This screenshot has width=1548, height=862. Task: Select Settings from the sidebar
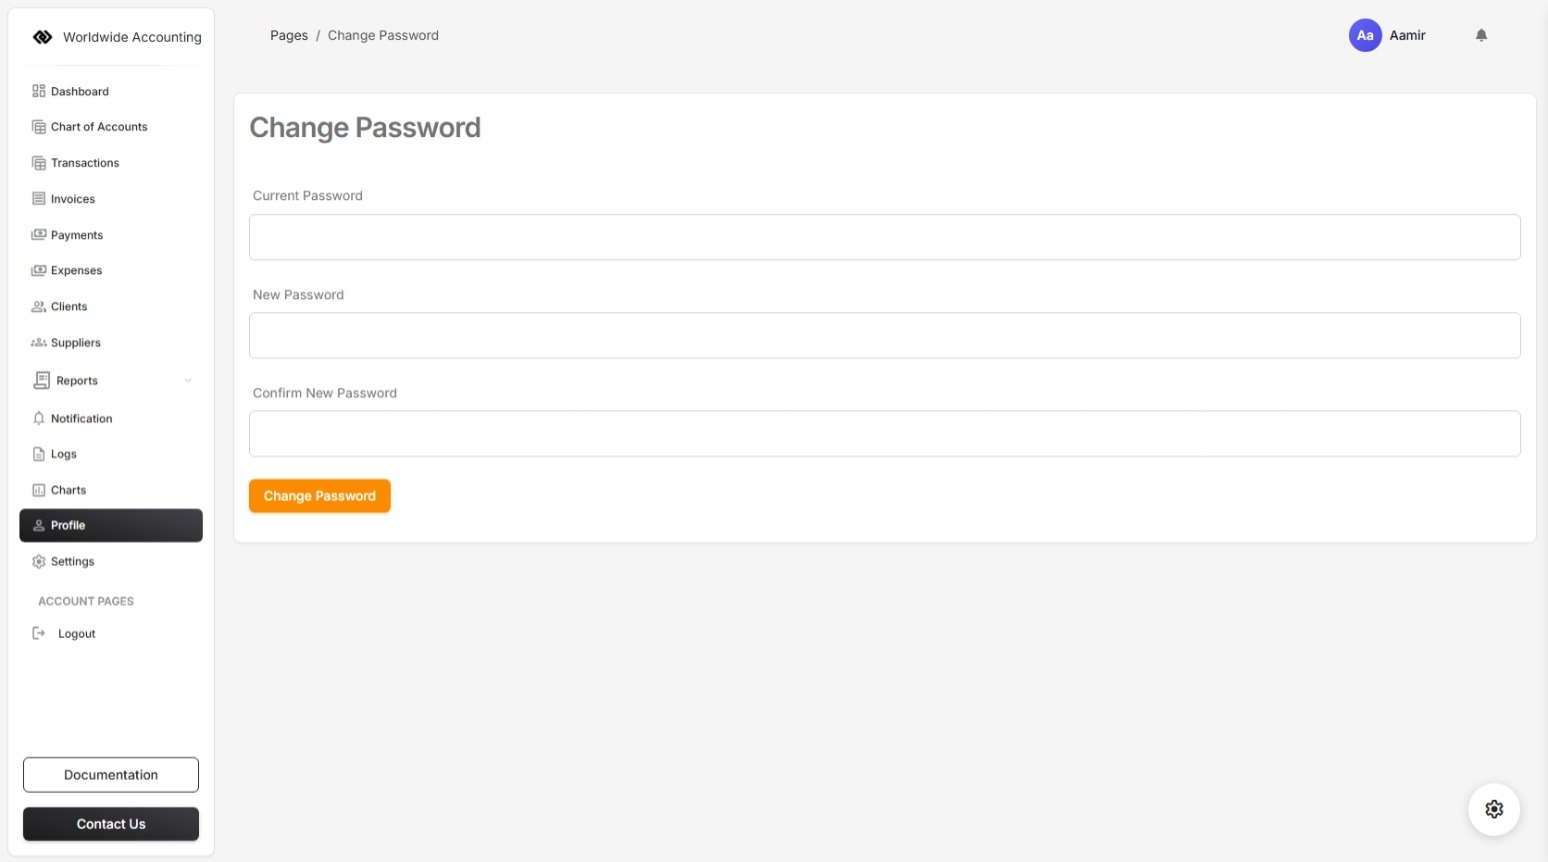(72, 562)
